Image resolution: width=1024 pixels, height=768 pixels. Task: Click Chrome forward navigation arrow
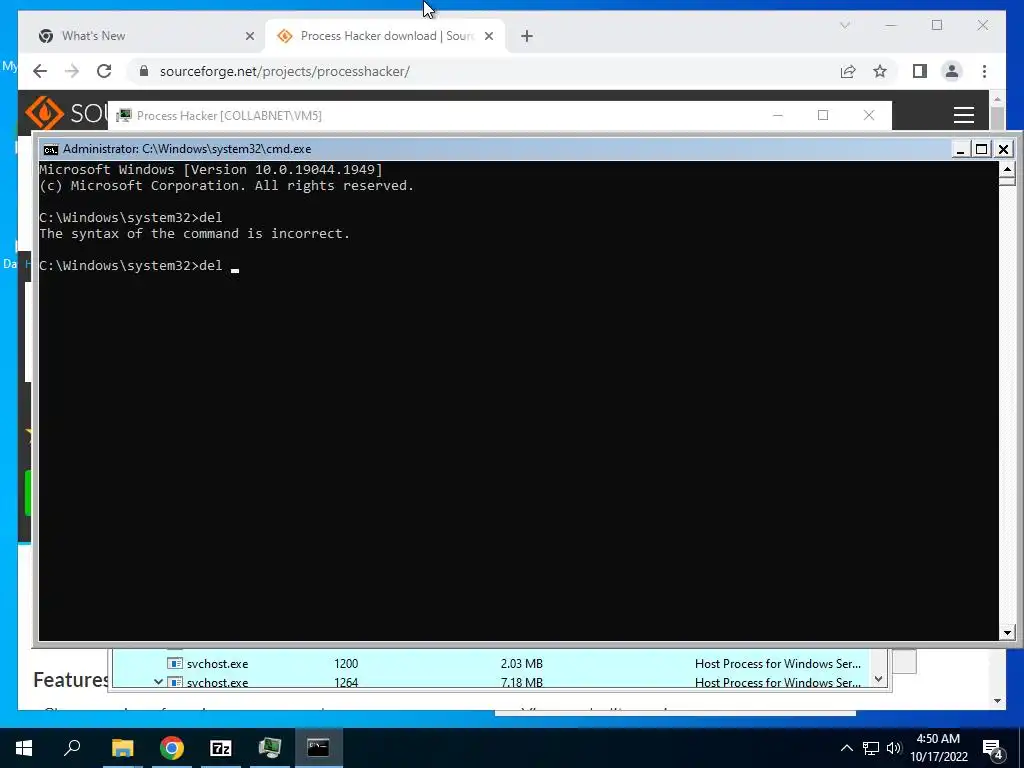pyautogui.click(x=72, y=71)
